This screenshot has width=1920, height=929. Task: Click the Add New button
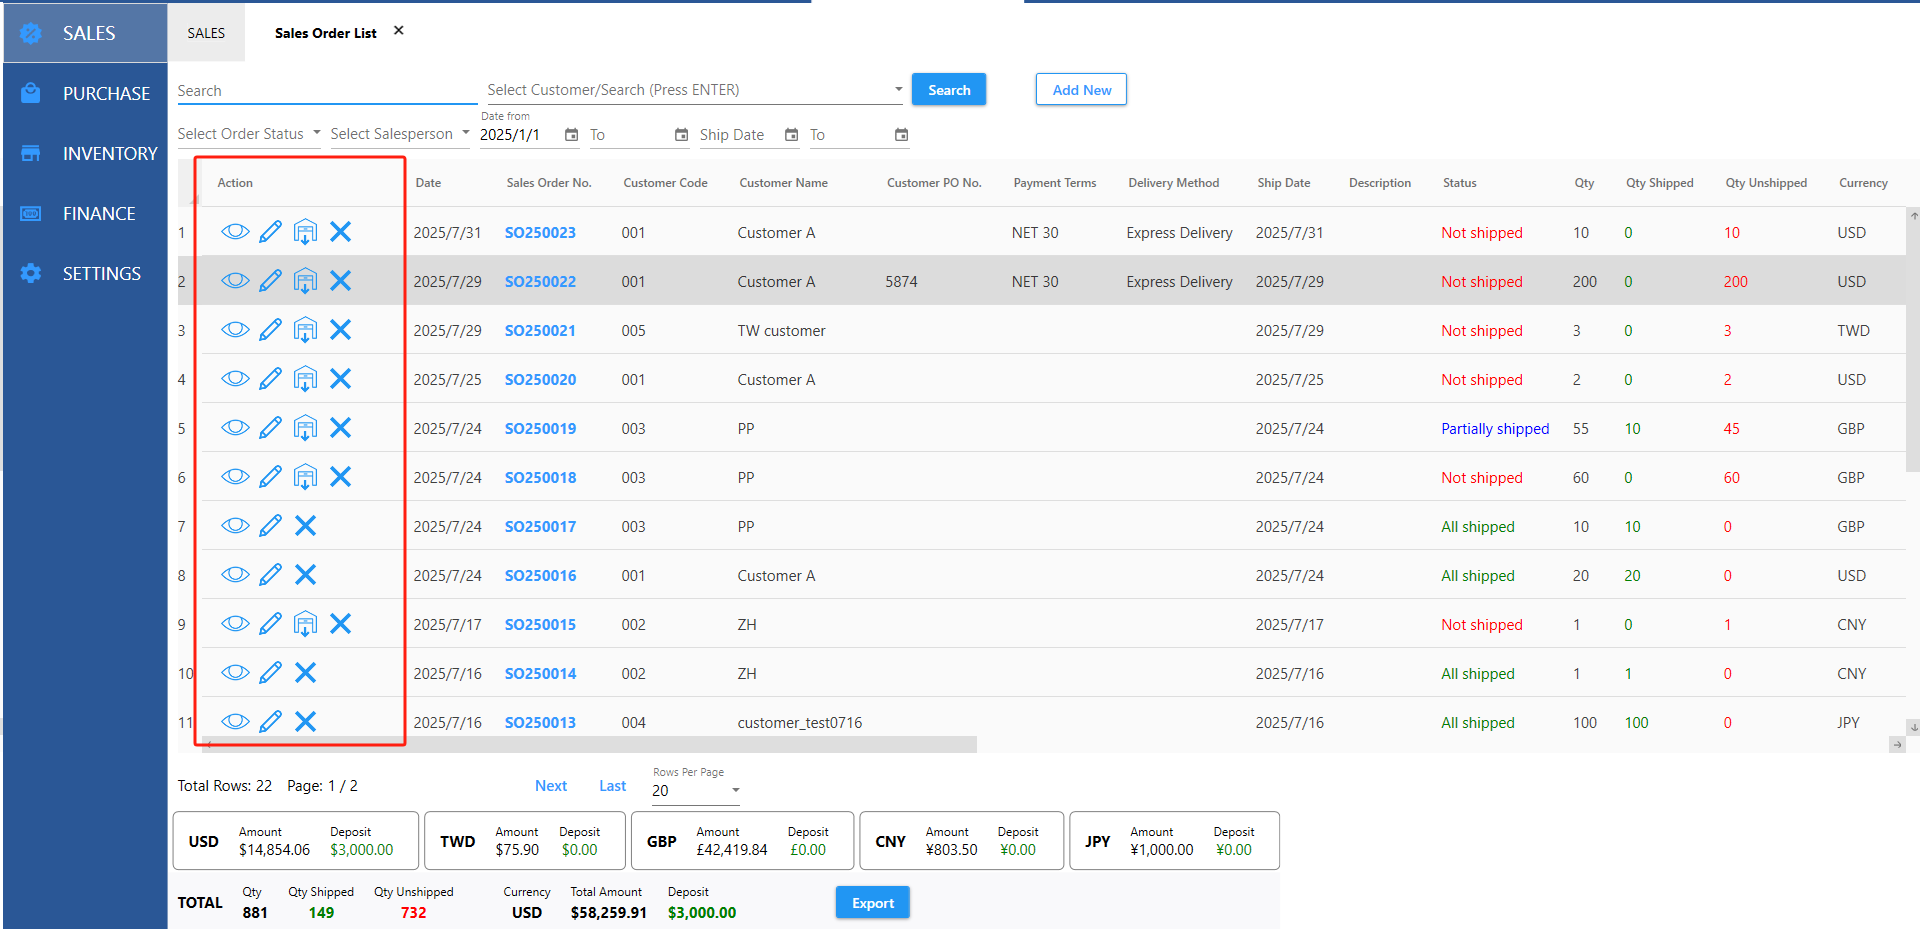click(x=1081, y=90)
